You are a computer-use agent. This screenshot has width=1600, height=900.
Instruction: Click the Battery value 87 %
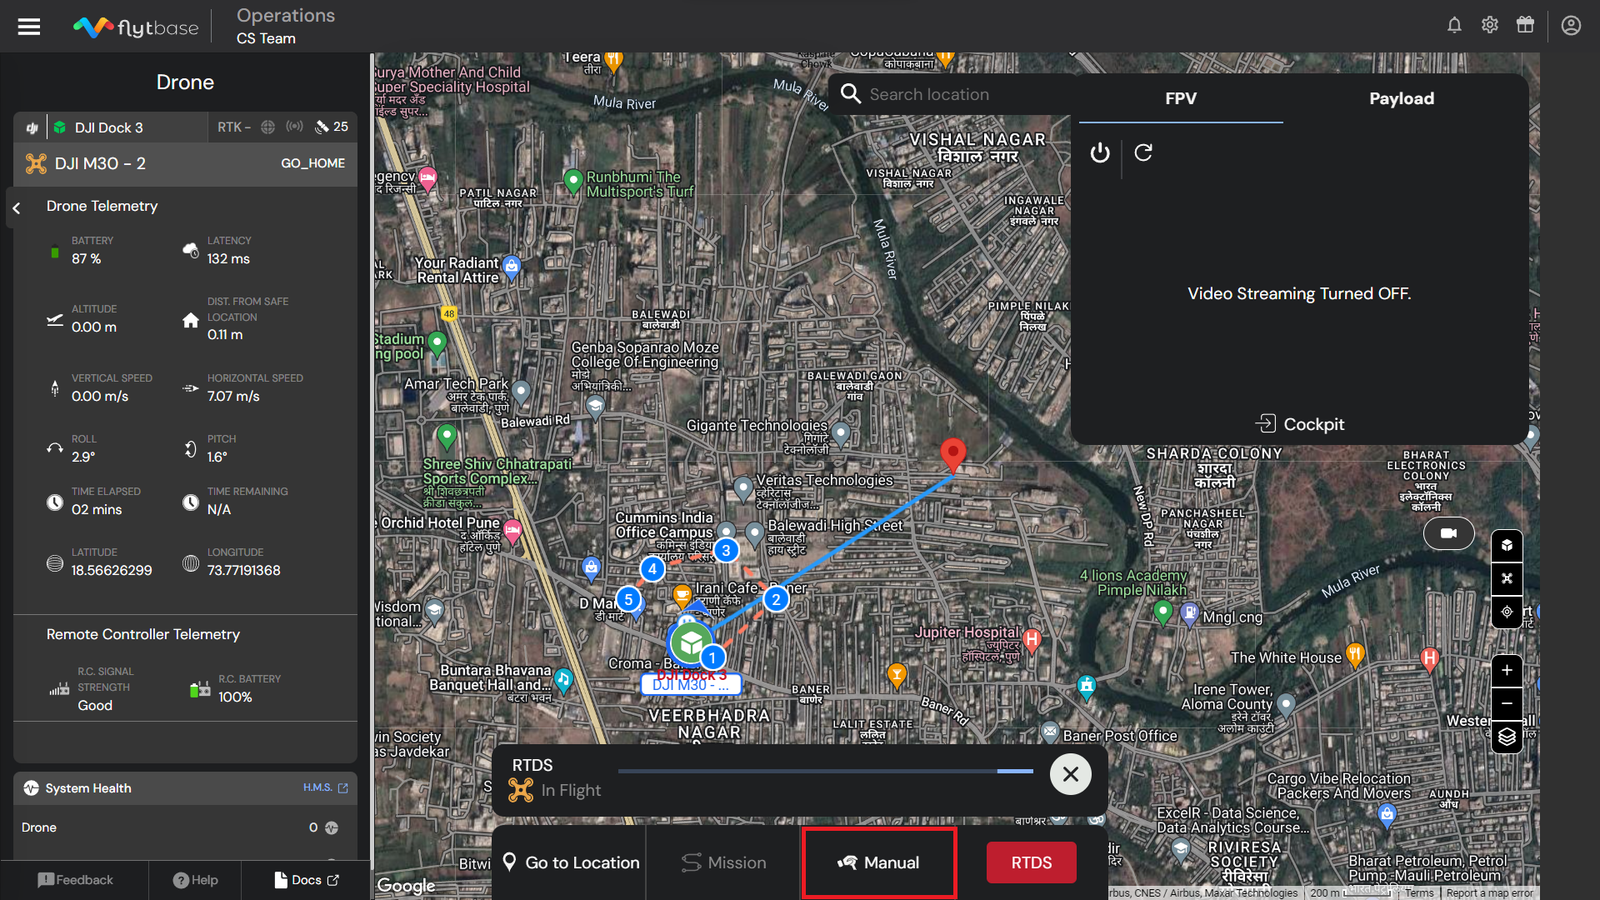(x=86, y=259)
